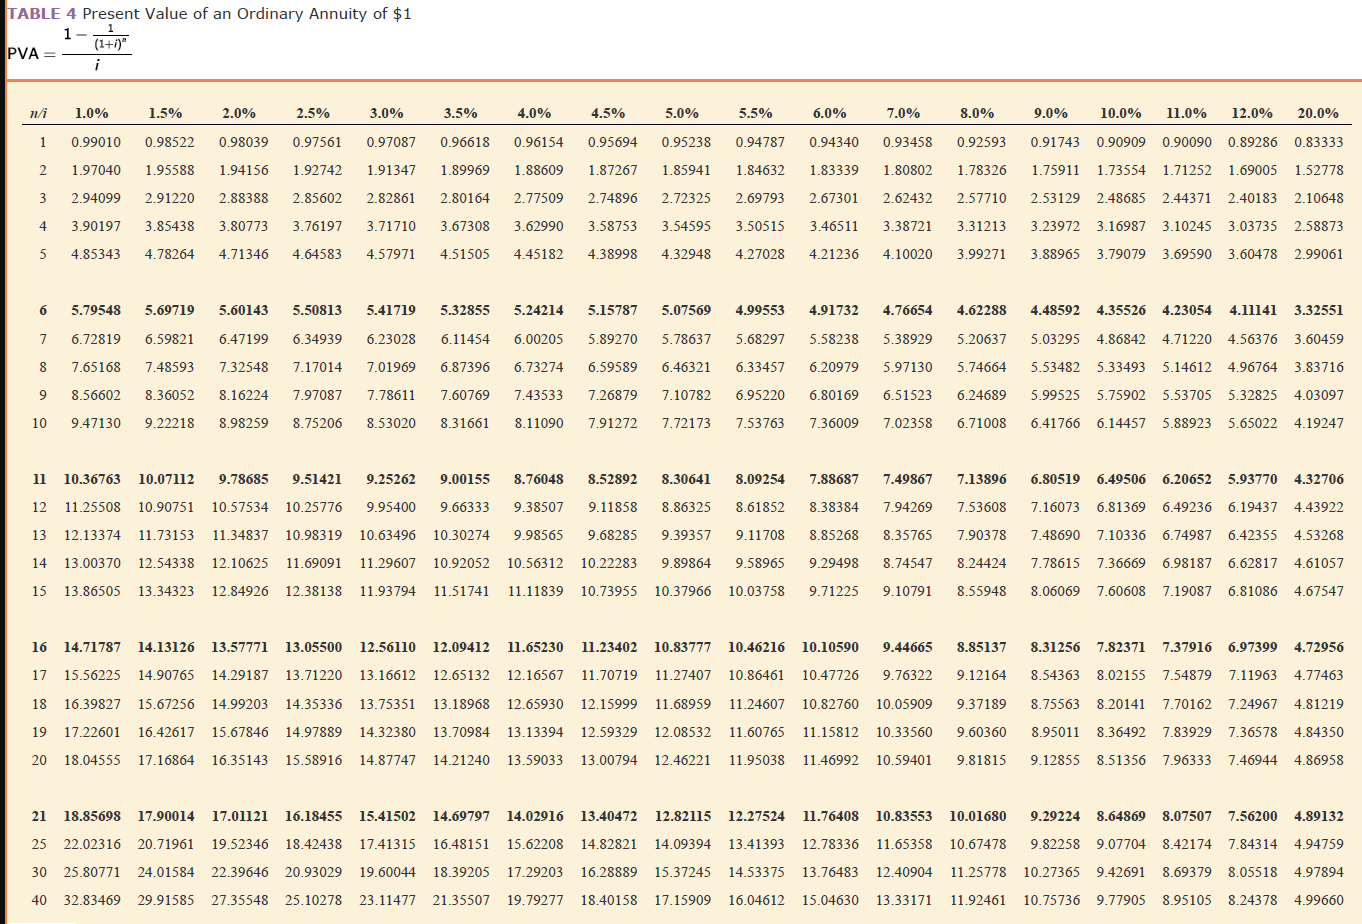Select value 10.37966 in row 15
This screenshot has height=924, width=1362.
pos(683,591)
